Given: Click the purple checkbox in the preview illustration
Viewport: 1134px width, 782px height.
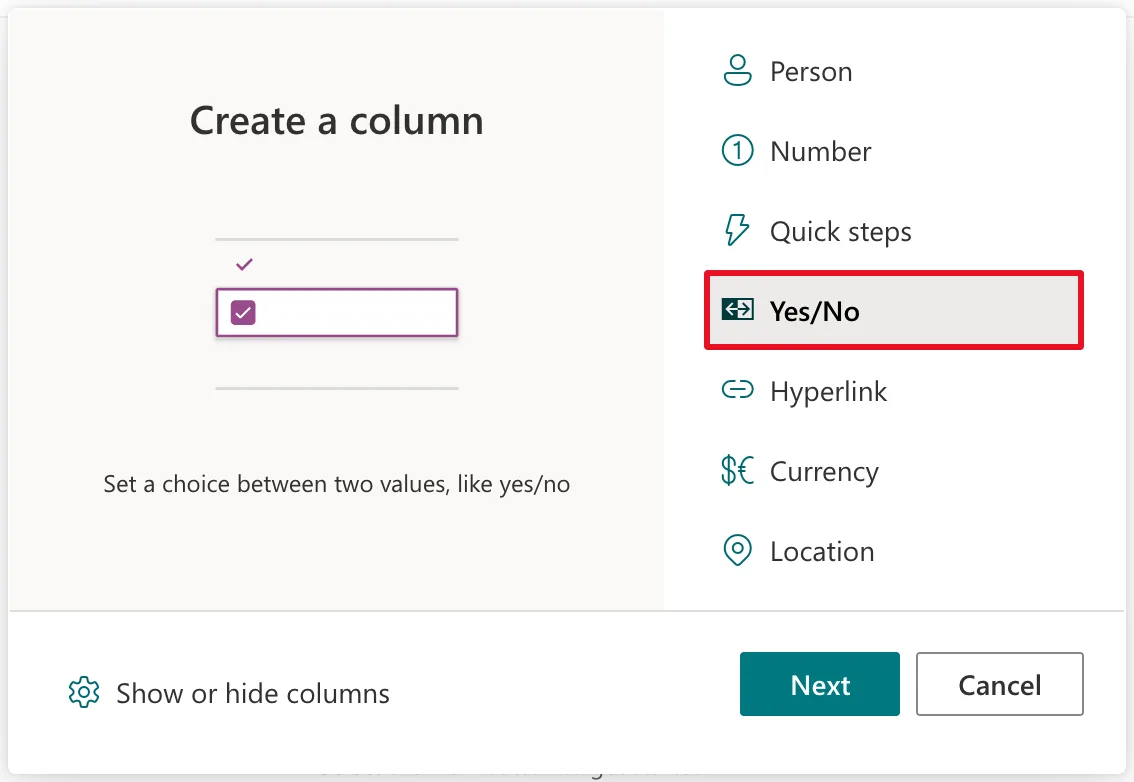Looking at the screenshot, I should 243,313.
